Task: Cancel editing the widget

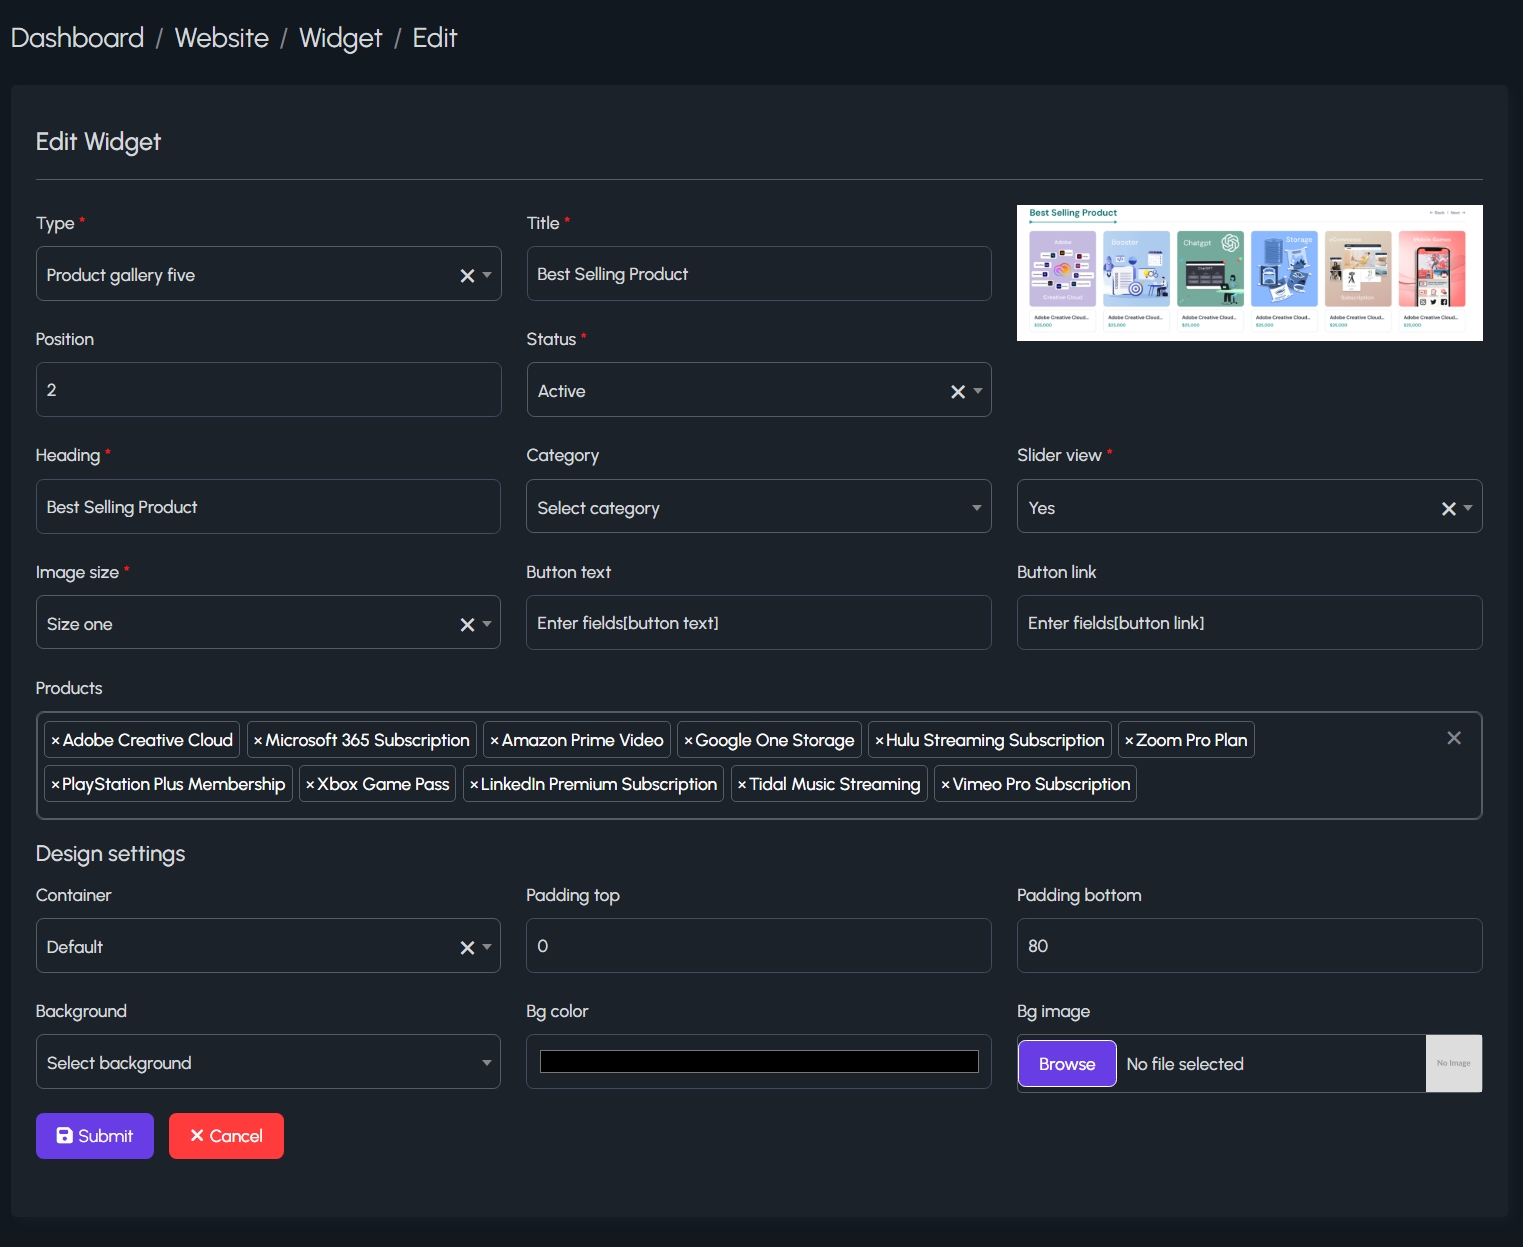Action: (226, 1136)
